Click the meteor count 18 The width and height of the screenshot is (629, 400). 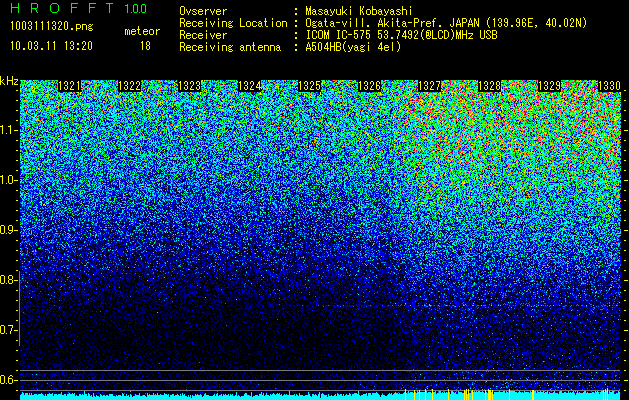pos(145,46)
